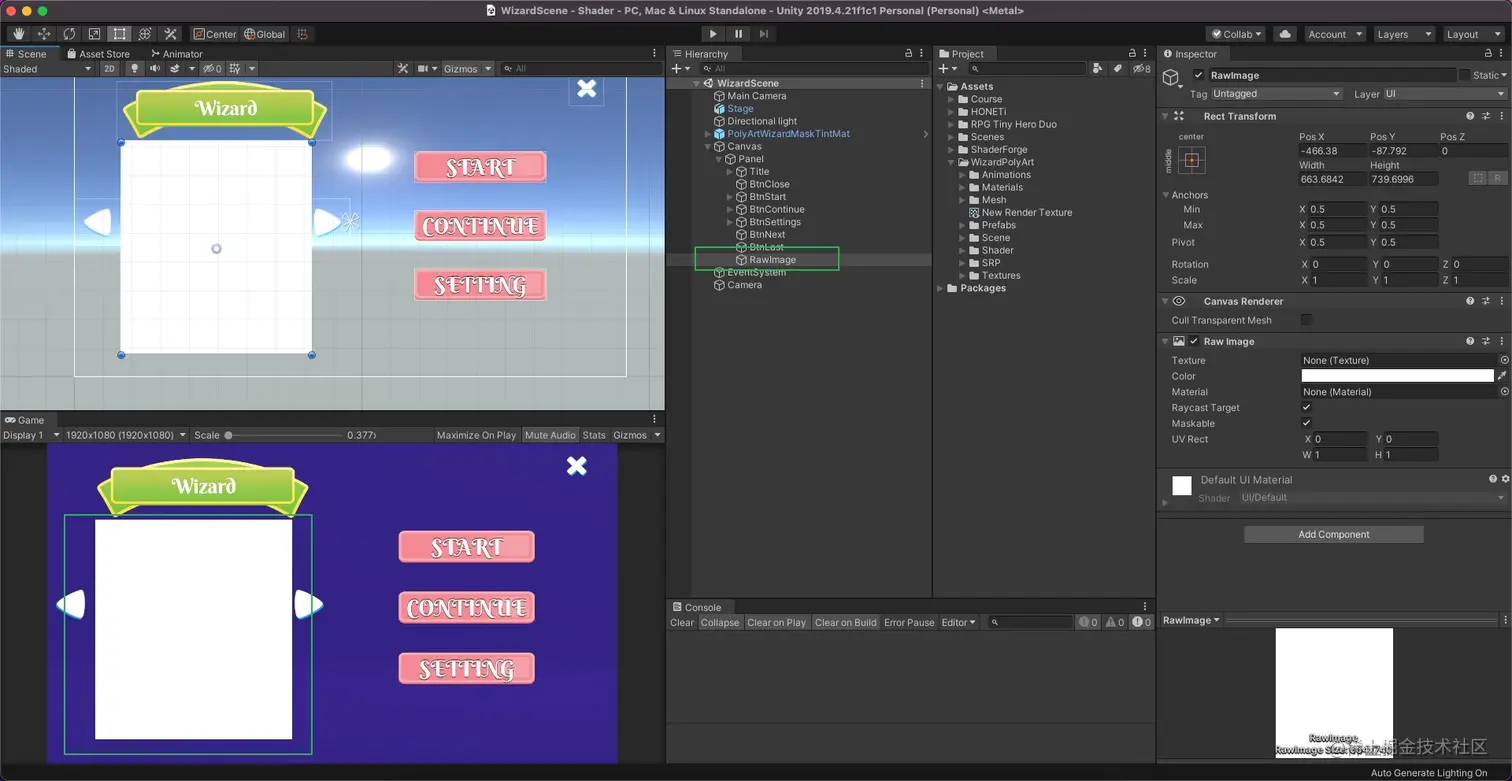This screenshot has height=781, width=1512.
Task: Switch to the Asset Store tab
Action: (98, 54)
